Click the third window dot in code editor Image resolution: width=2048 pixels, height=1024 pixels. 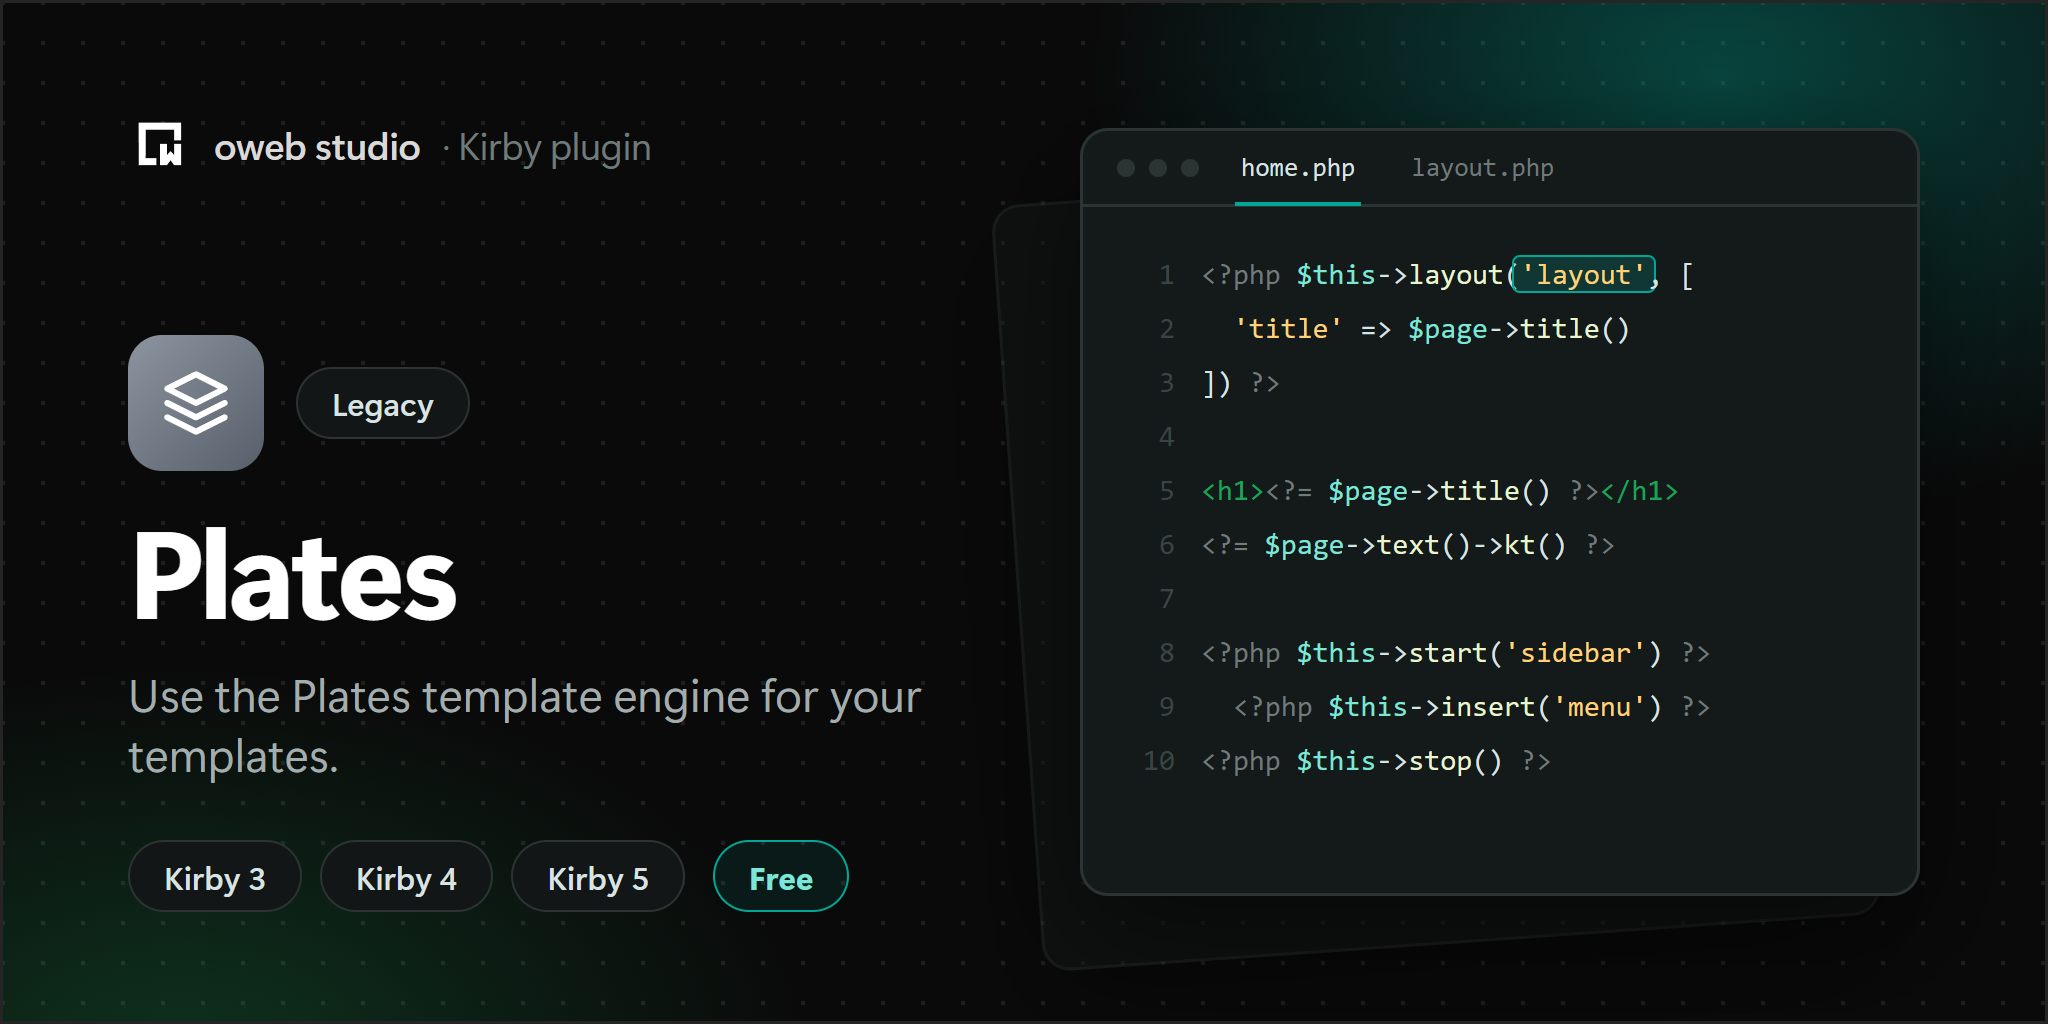[x=1190, y=168]
